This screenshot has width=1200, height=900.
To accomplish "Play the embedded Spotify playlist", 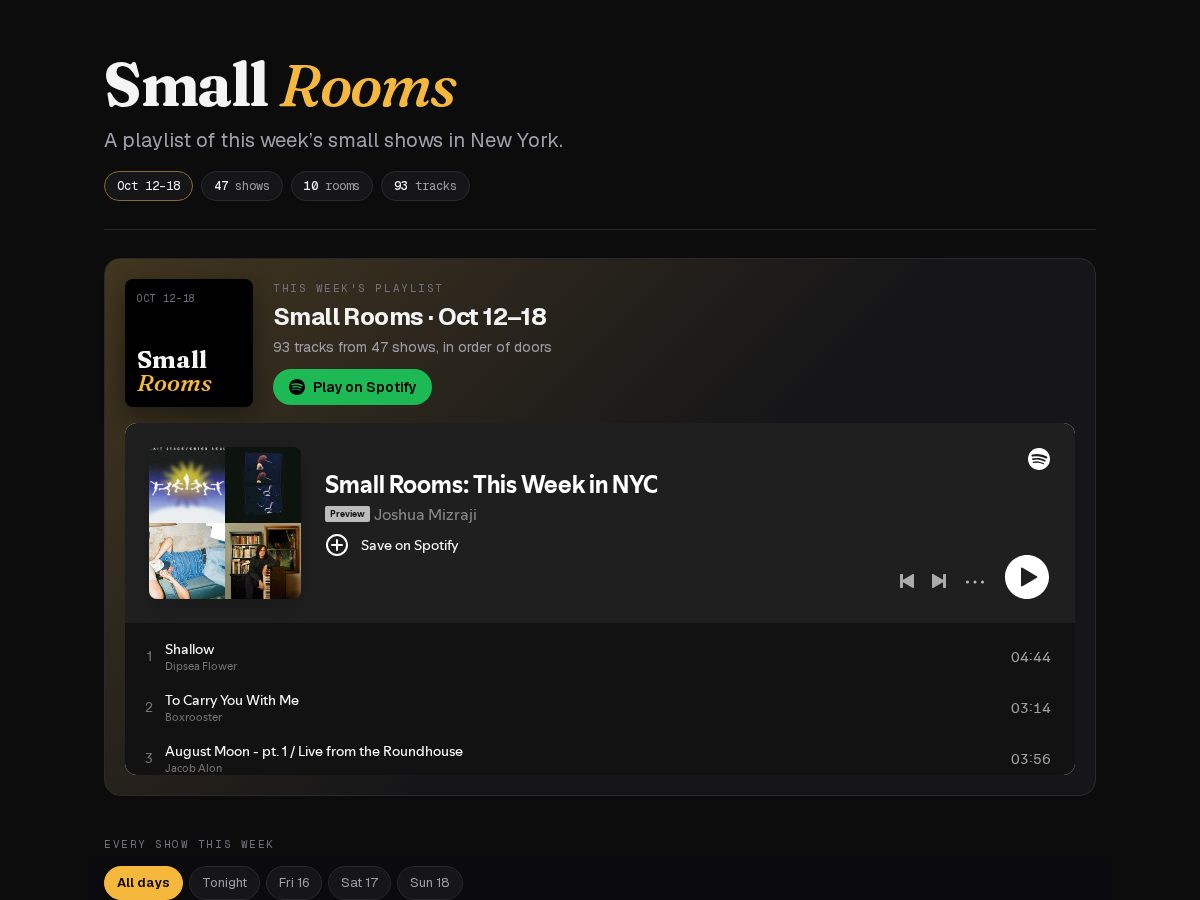I will [x=1027, y=577].
